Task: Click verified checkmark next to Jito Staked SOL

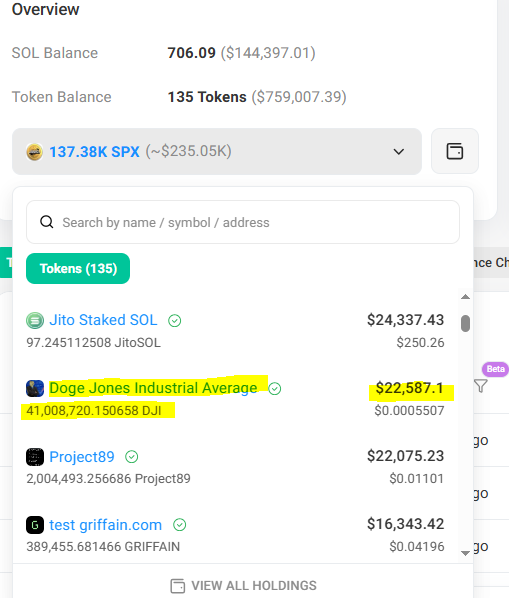Action: coord(175,320)
